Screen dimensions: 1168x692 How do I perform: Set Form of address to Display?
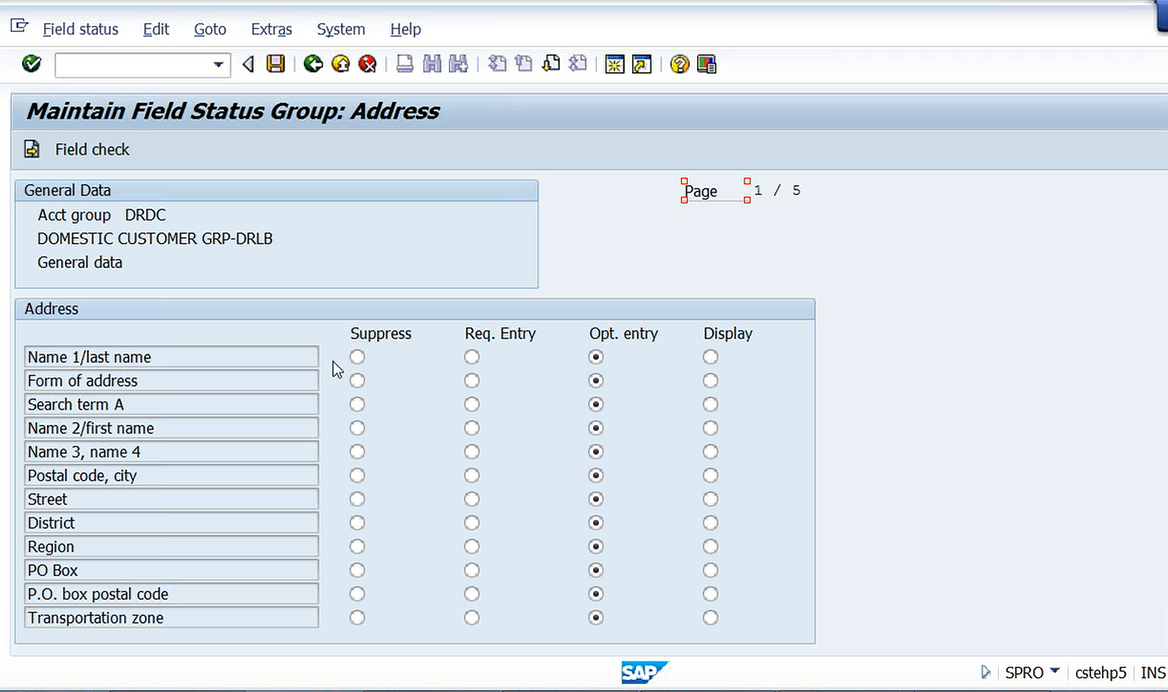711,381
